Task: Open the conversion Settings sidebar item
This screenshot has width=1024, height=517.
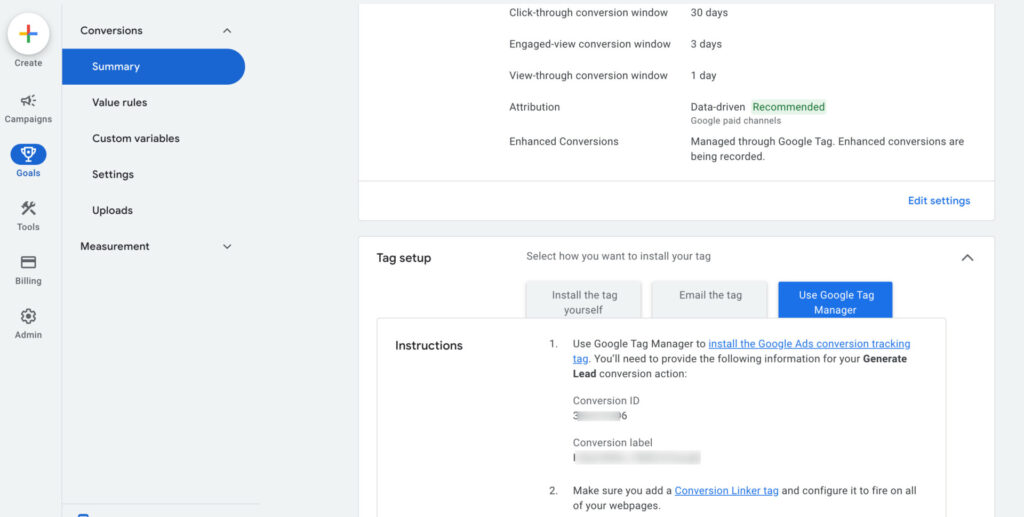Action: [112, 175]
